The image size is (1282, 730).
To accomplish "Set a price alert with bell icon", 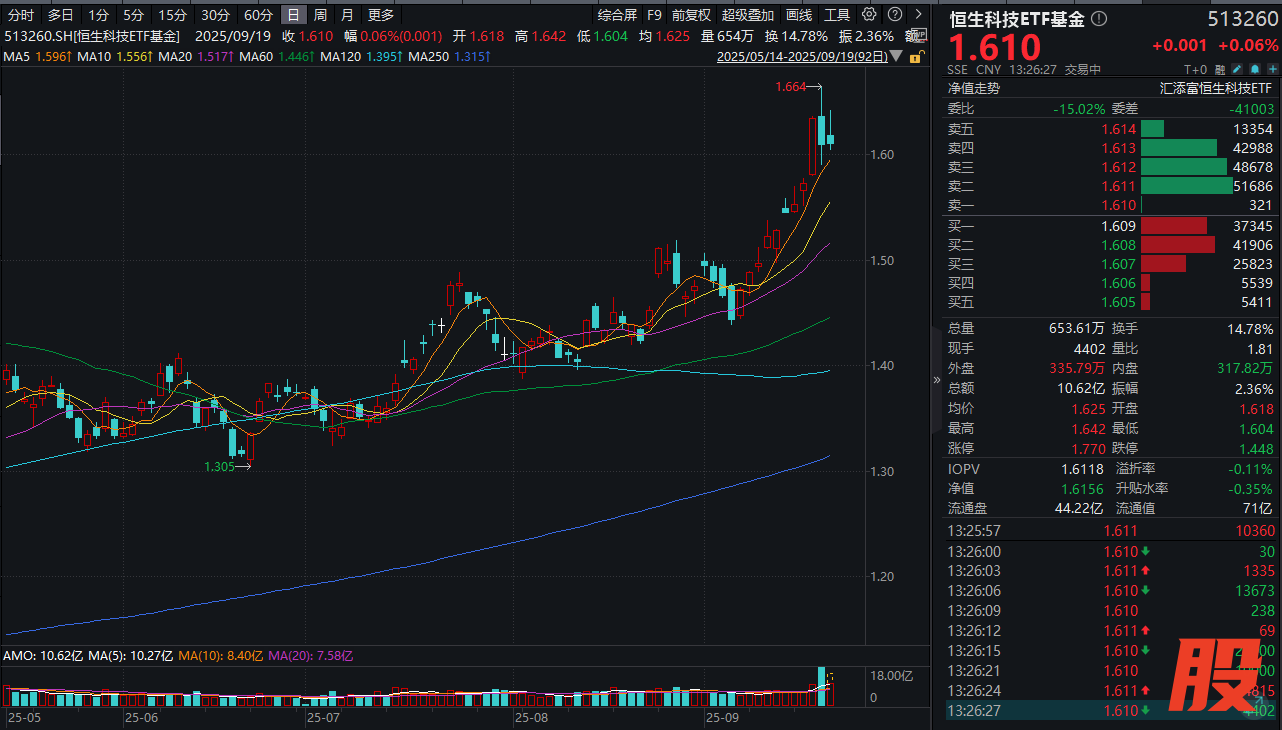I will [x=1253, y=70].
